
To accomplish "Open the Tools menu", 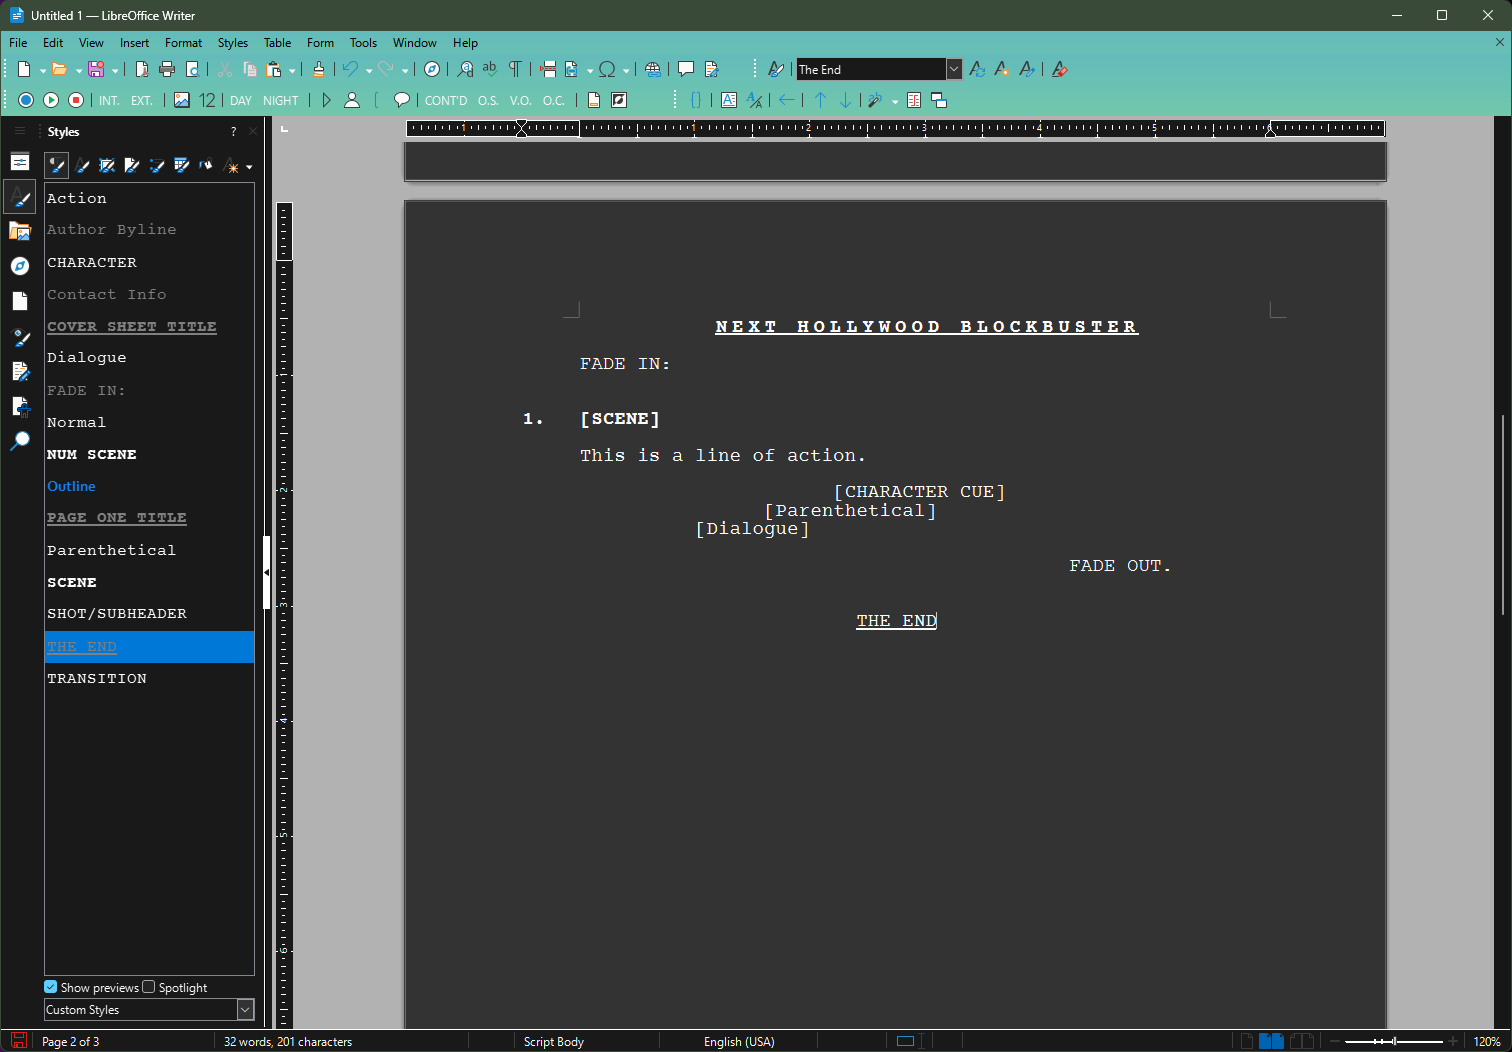I will click(x=363, y=43).
